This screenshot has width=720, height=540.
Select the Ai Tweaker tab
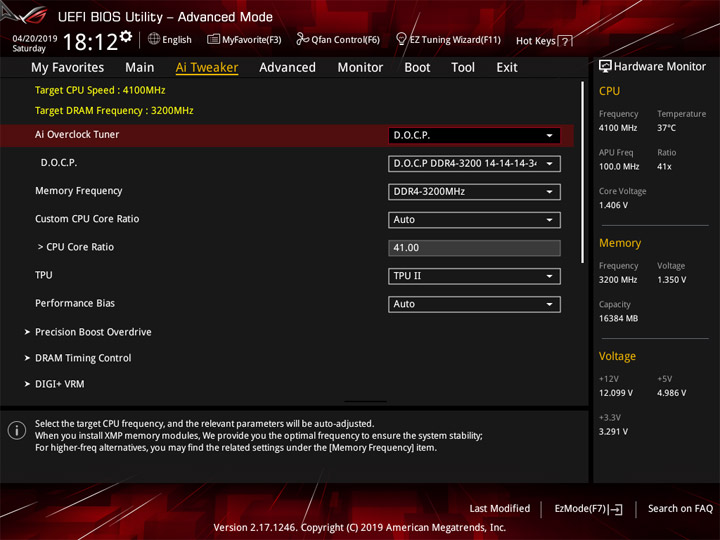pyautogui.click(x=207, y=68)
